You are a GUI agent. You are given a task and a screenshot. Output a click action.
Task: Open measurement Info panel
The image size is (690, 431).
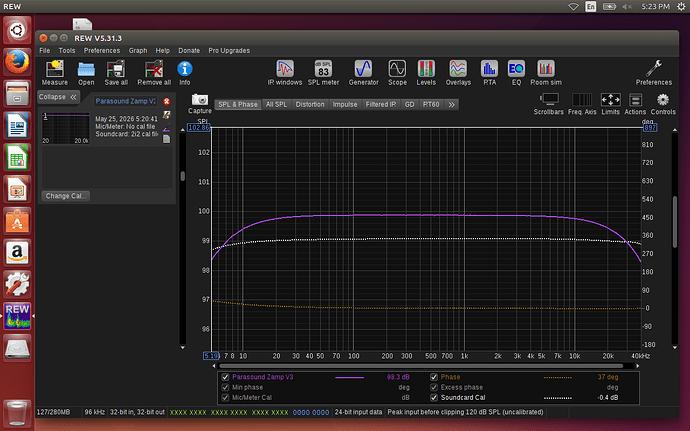185,73
